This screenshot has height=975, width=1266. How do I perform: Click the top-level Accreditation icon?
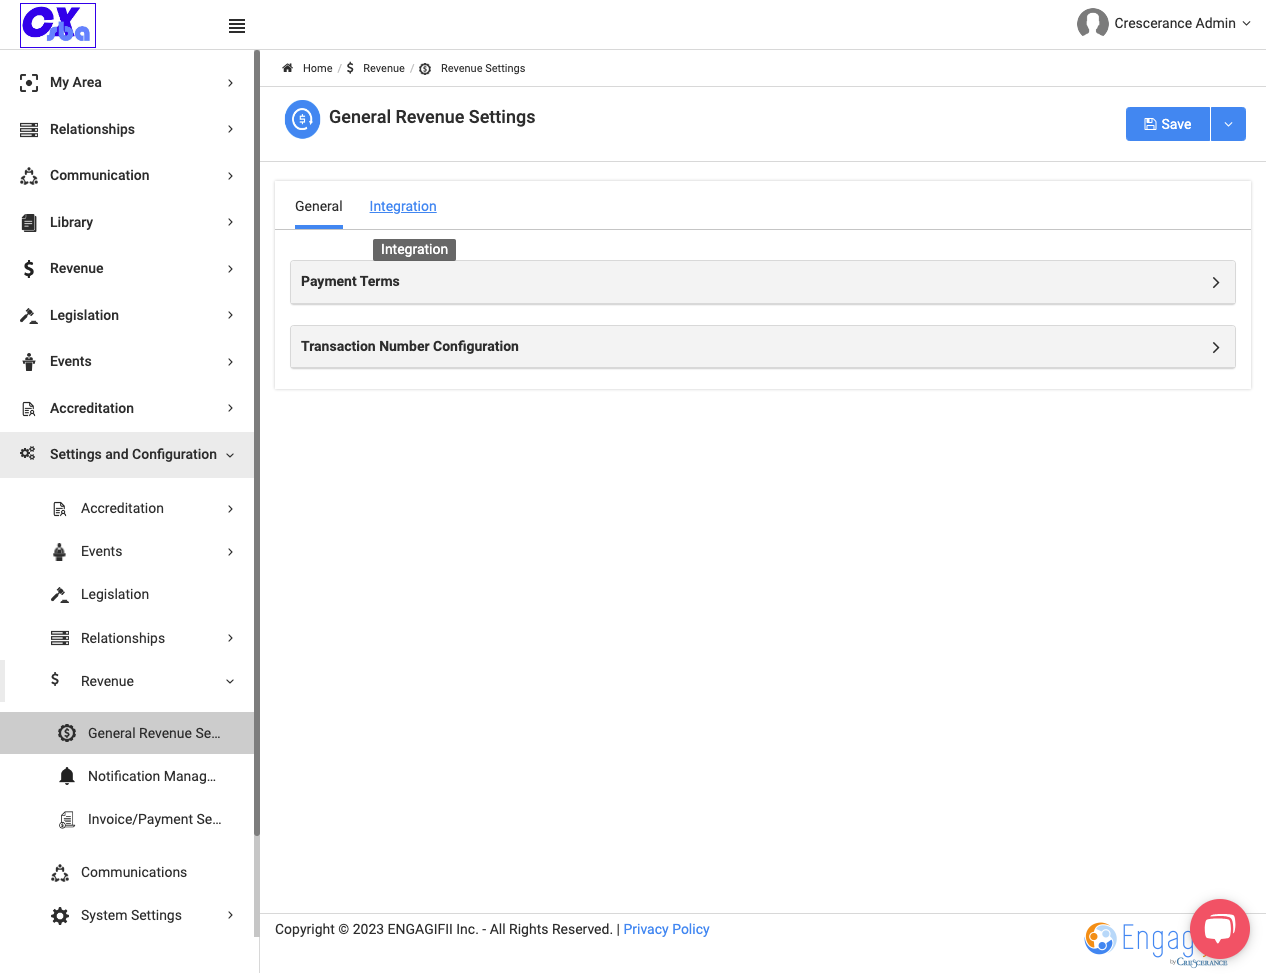pos(29,409)
